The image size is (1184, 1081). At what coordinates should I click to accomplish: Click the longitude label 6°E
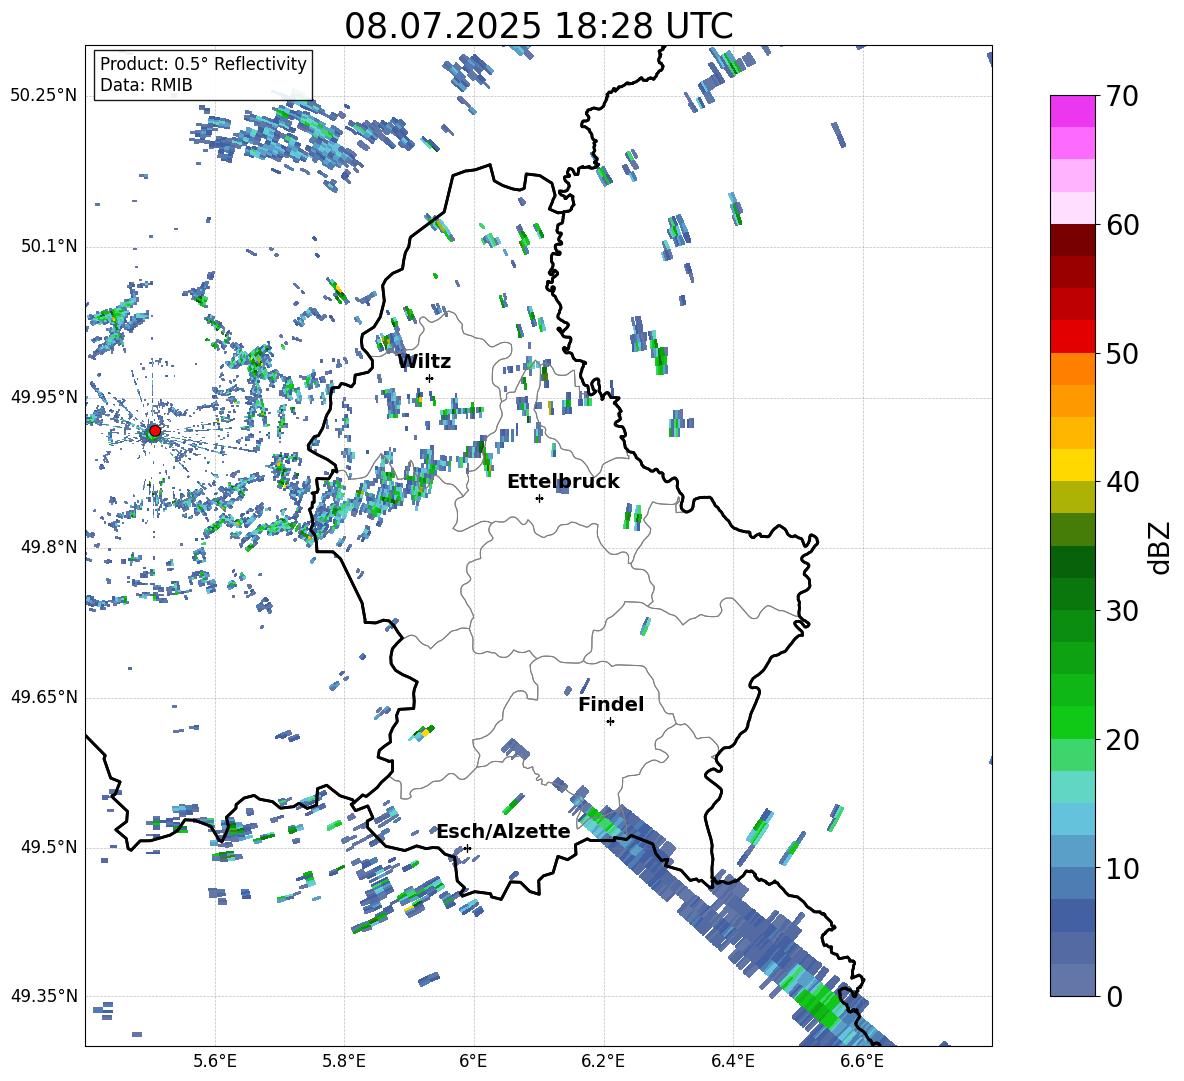point(473,1061)
